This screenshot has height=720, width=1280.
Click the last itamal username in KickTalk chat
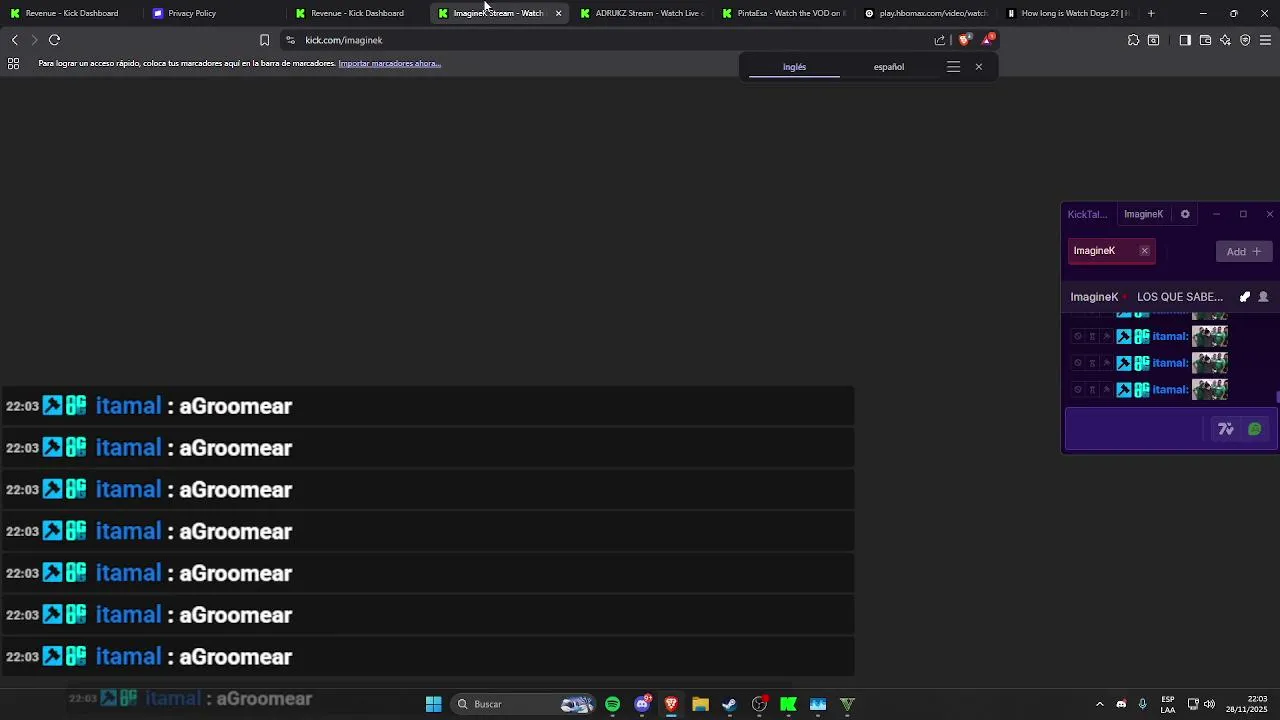coord(1170,390)
